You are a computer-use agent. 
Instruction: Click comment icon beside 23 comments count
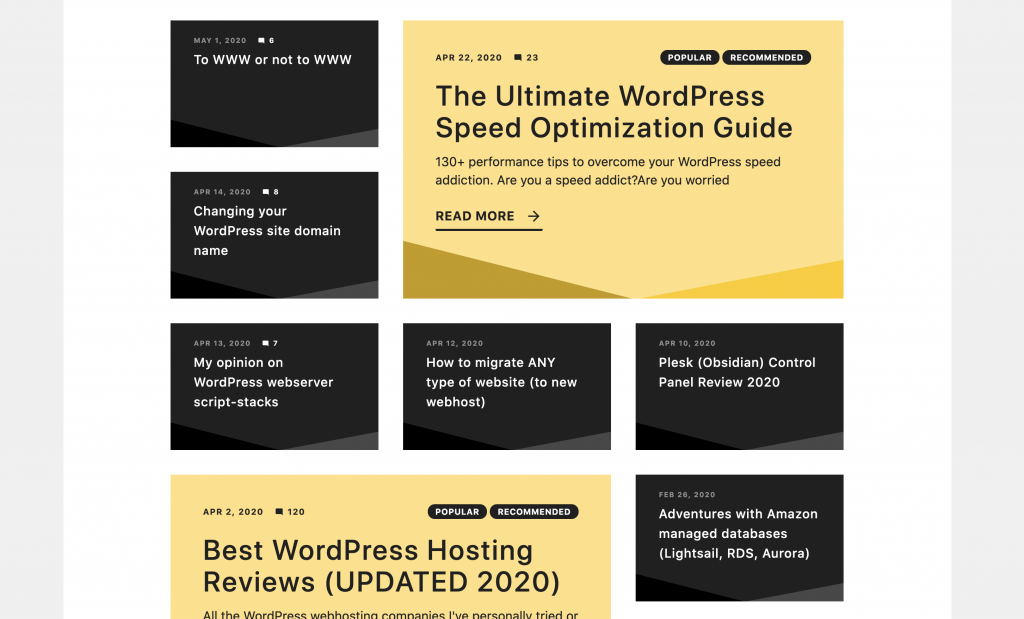click(x=518, y=58)
